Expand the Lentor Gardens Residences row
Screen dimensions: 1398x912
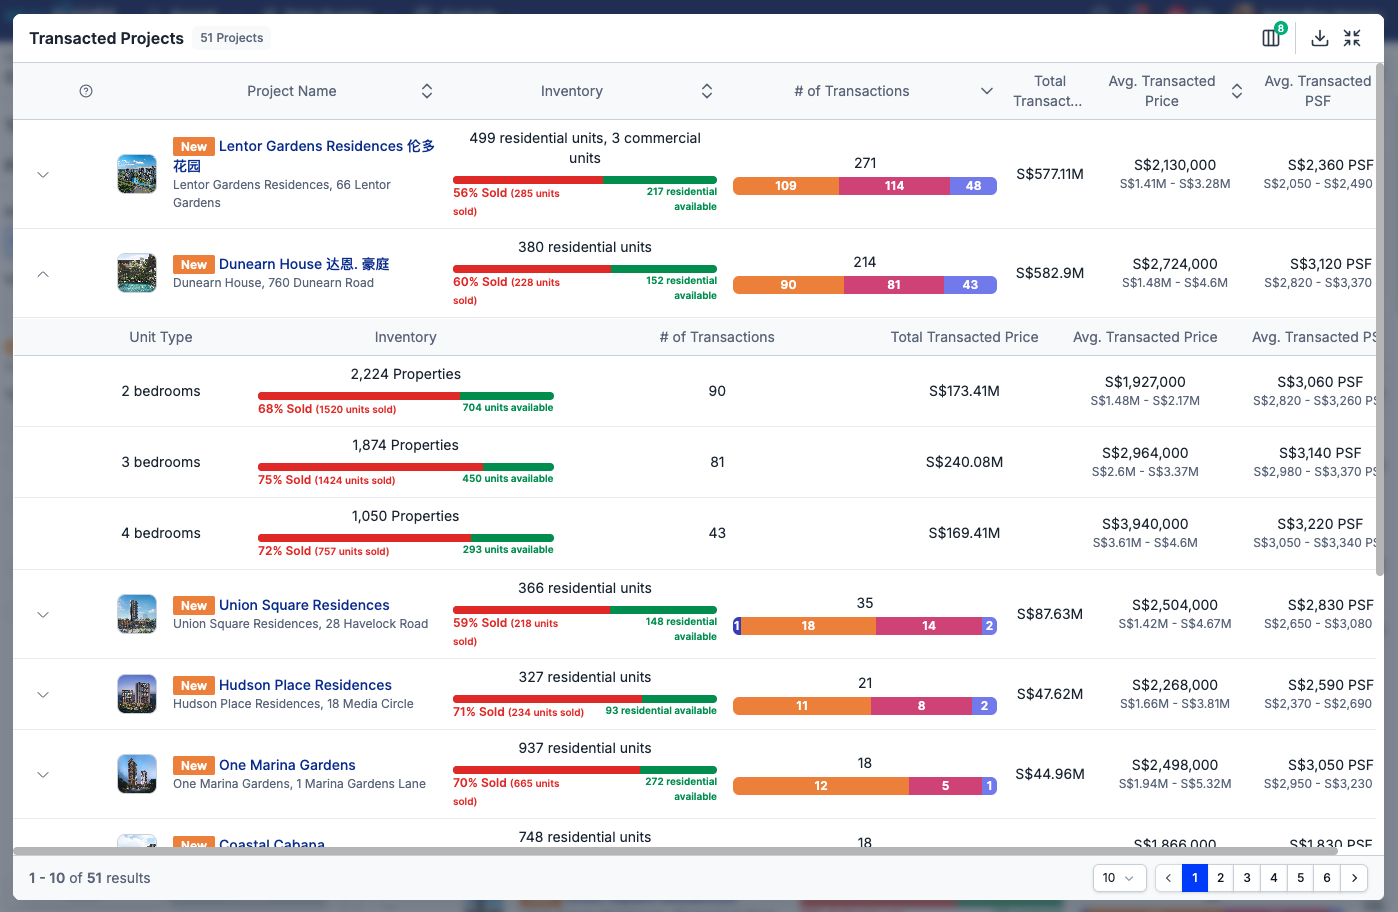click(x=43, y=174)
